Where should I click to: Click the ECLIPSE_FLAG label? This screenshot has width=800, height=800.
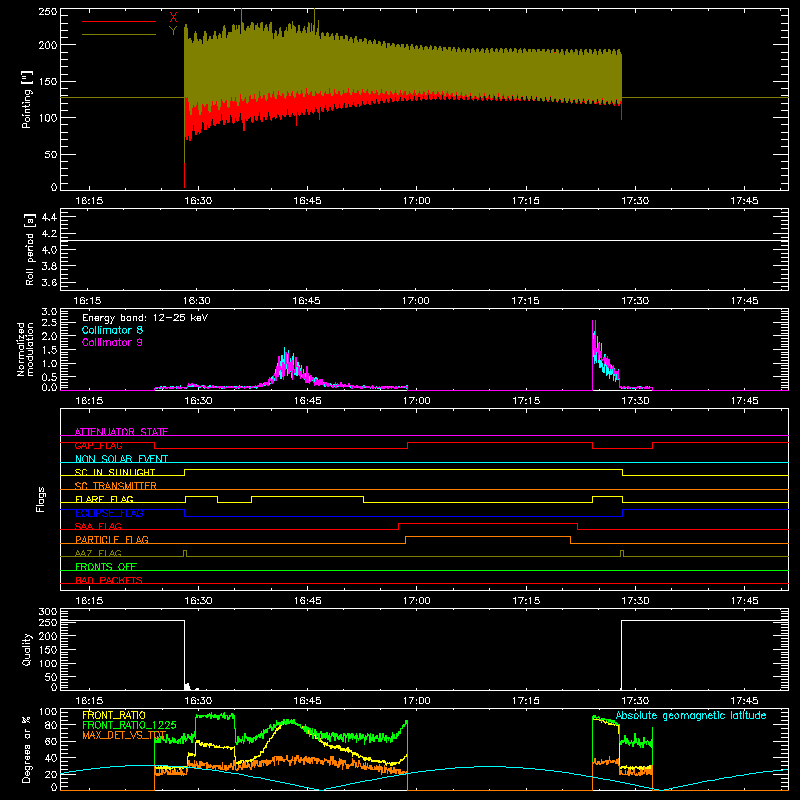click(x=109, y=513)
